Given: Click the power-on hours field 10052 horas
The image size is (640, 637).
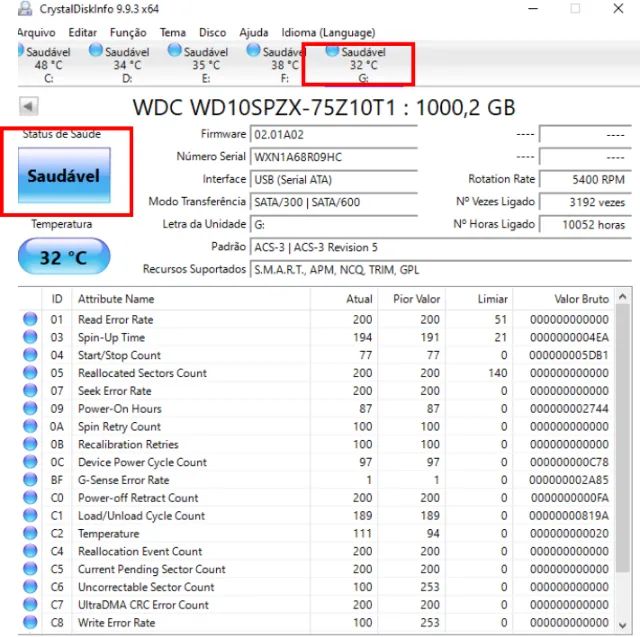Looking at the screenshot, I should (585, 224).
